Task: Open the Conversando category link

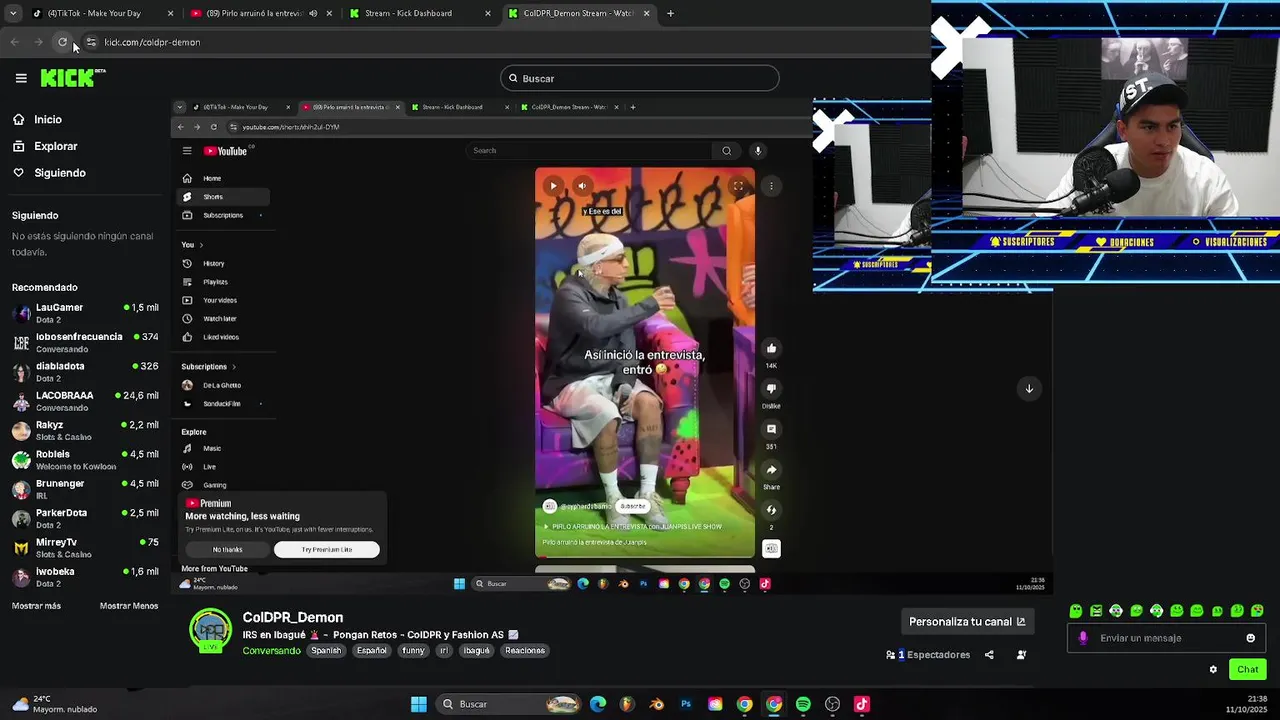Action: pos(271,650)
